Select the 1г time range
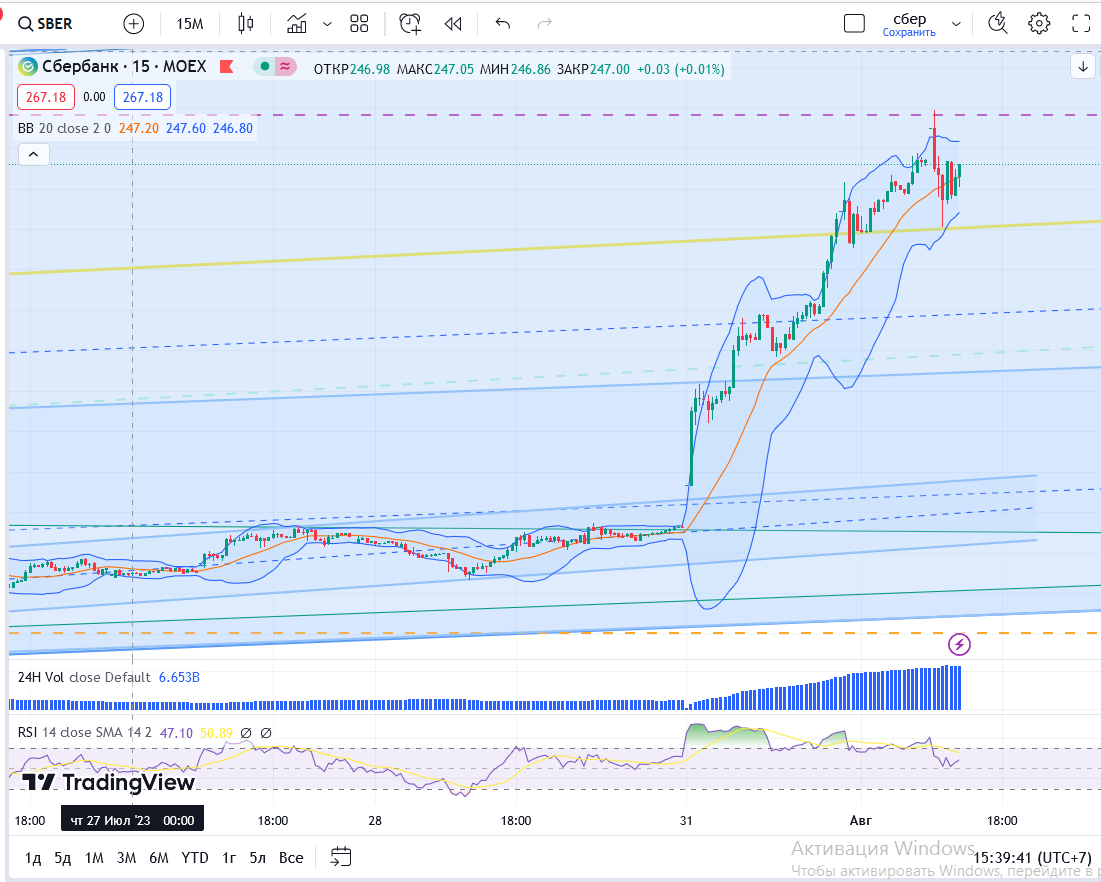This screenshot has width=1101, height=882. pos(229,857)
